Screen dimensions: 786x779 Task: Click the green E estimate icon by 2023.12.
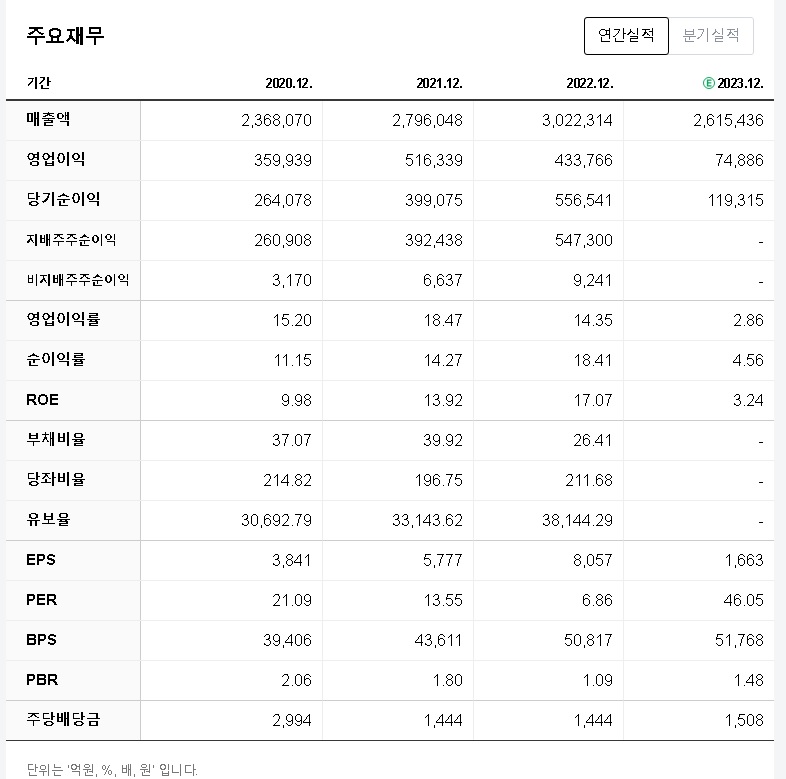708,83
